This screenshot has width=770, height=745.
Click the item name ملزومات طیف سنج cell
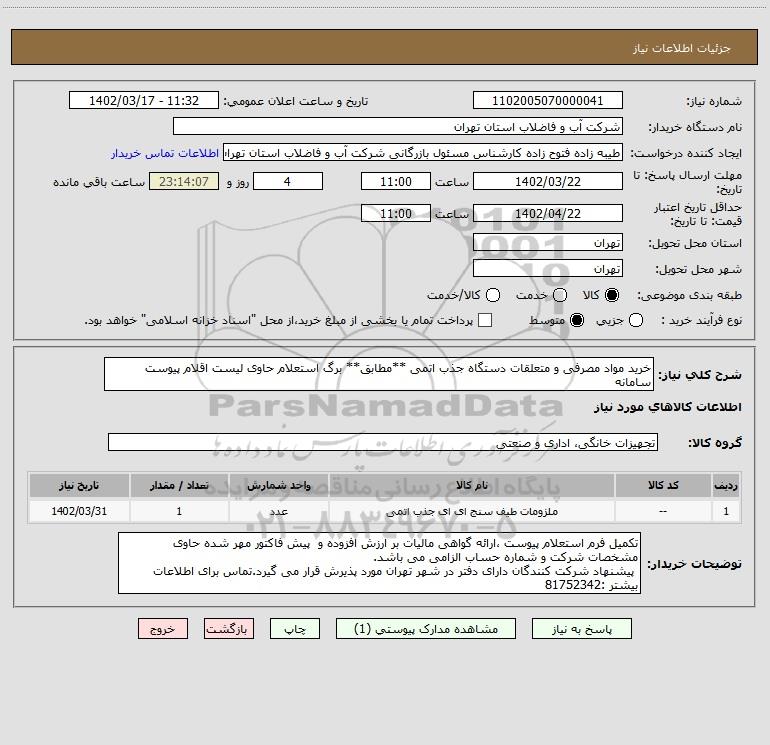tap(471, 512)
